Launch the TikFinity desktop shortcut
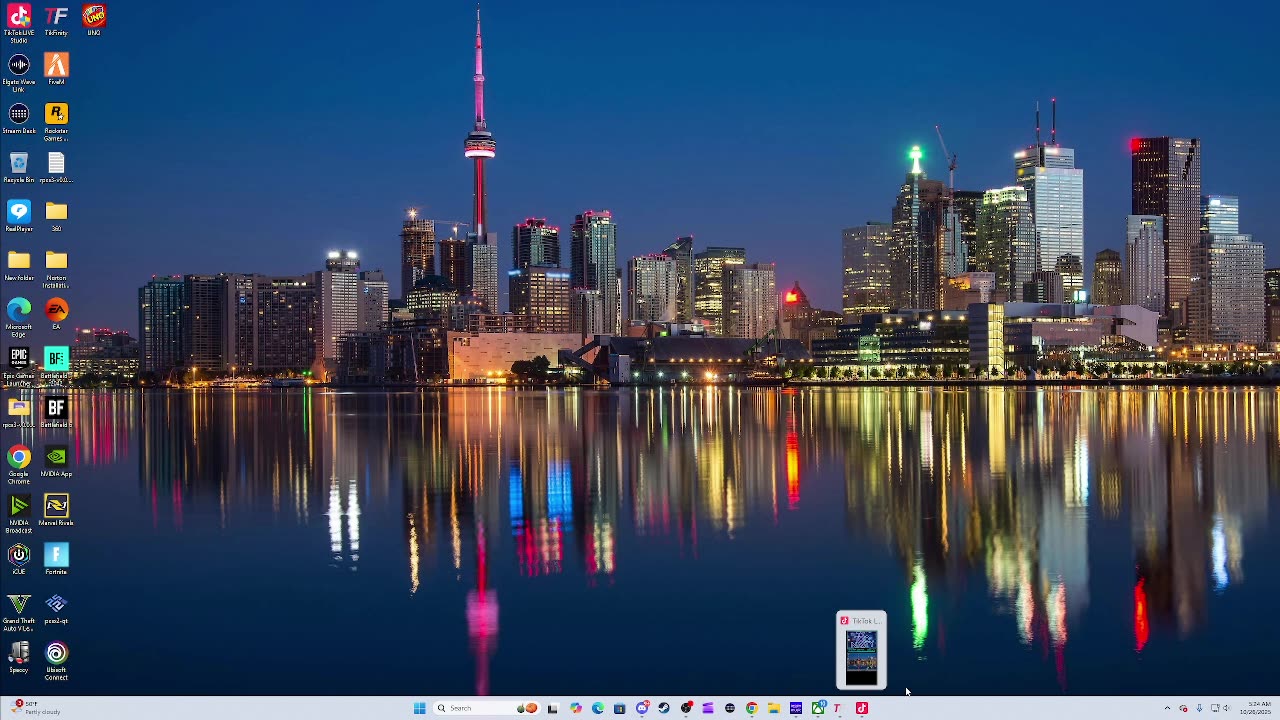This screenshot has width=1280, height=720. [56, 20]
